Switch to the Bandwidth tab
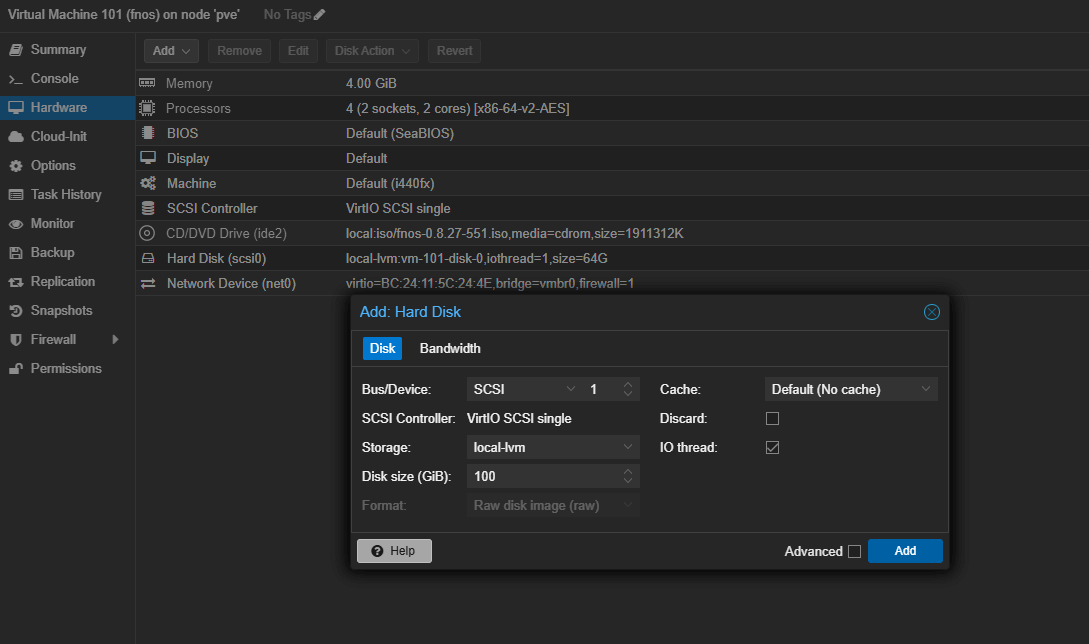Viewport: 1089px width, 644px height. pyautogui.click(x=450, y=349)
